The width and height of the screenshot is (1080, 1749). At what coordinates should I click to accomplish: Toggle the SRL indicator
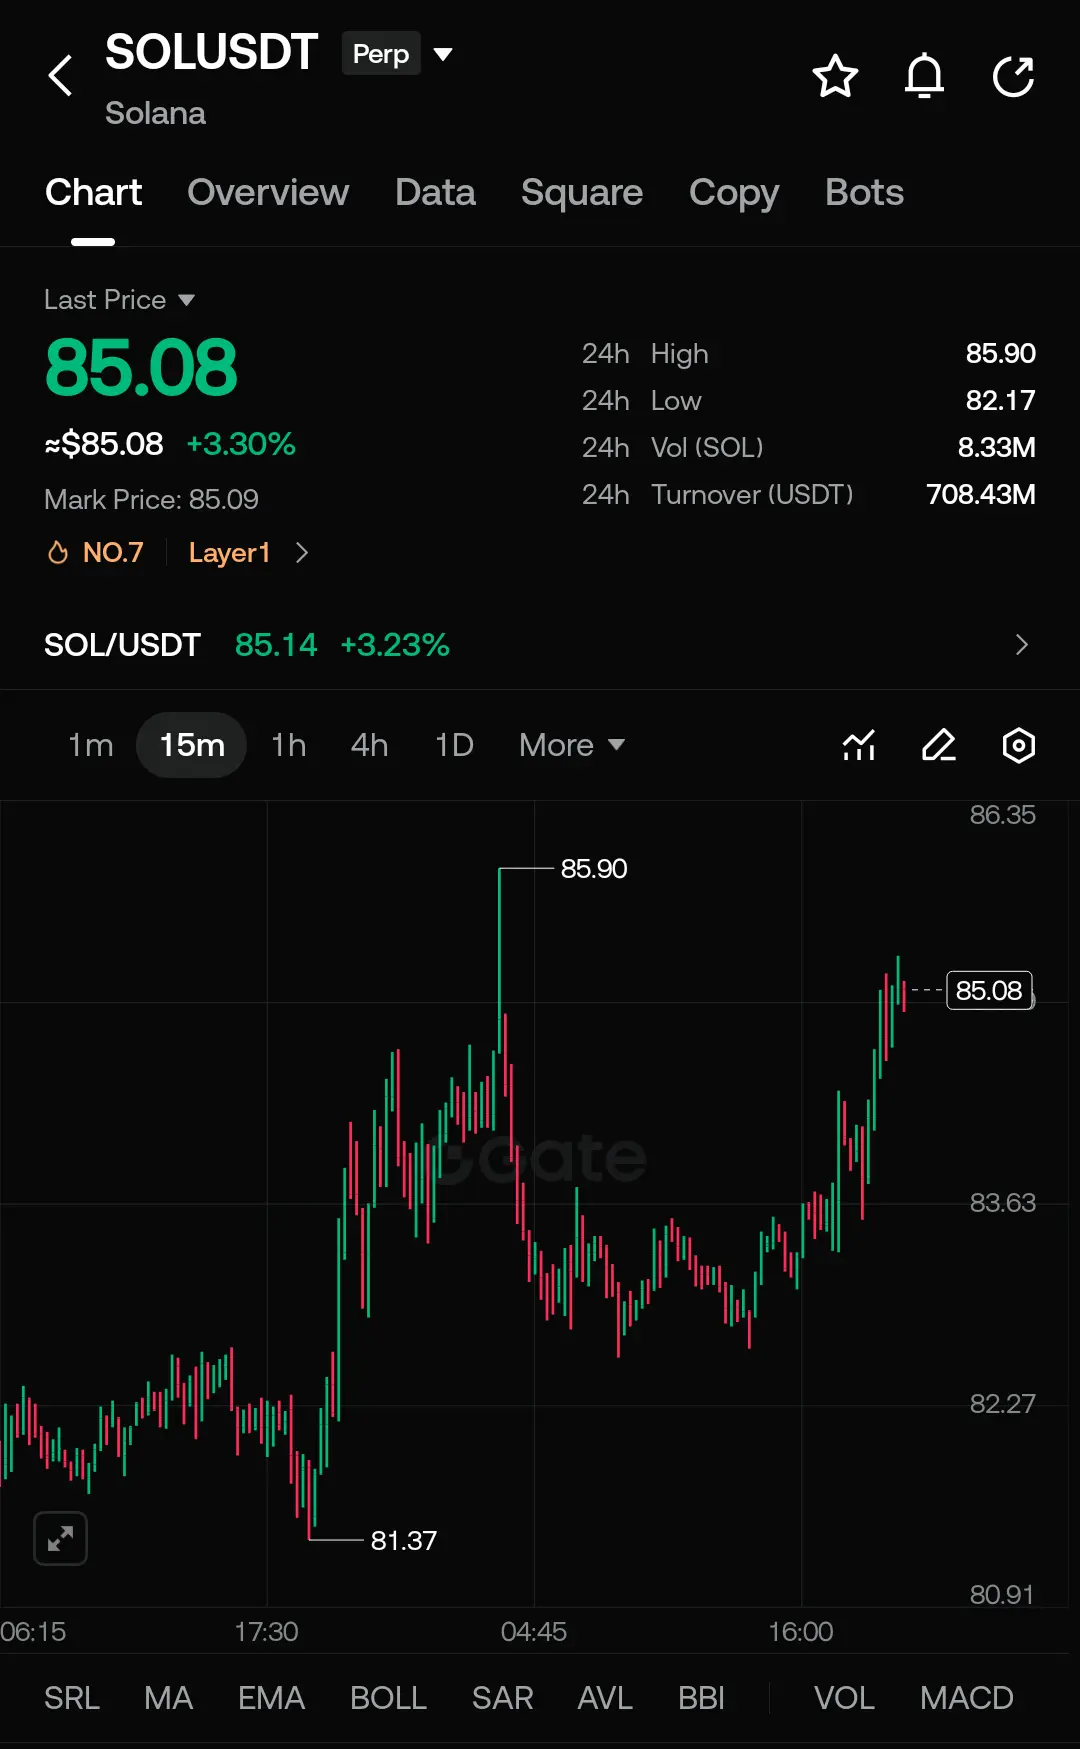[x=72, y=1698]
